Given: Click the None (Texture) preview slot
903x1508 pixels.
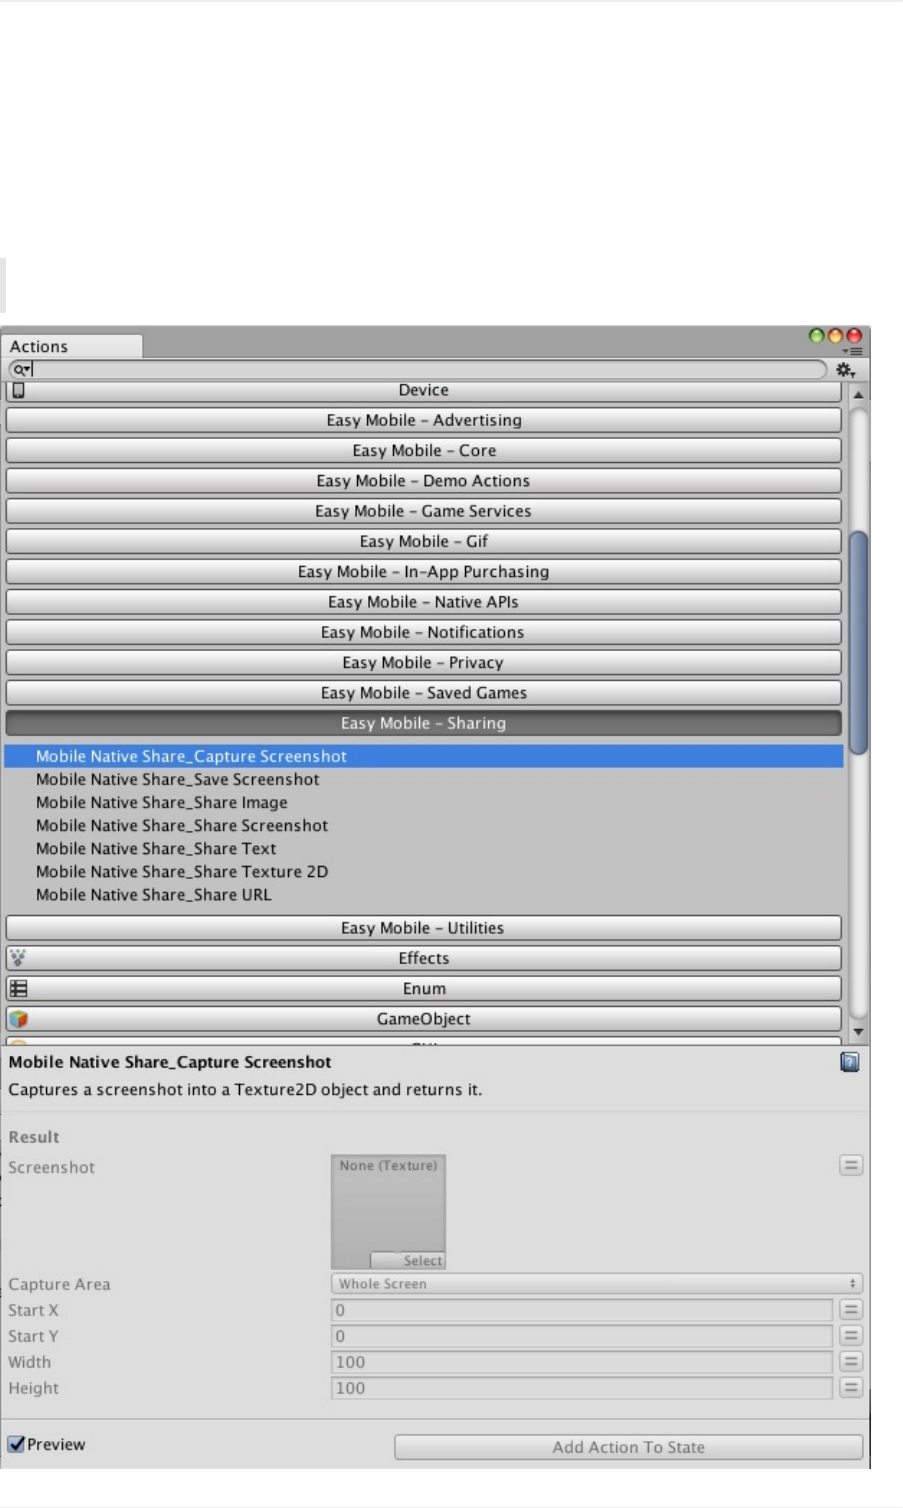Looking at the screenshot, I should click(388, 1212).
